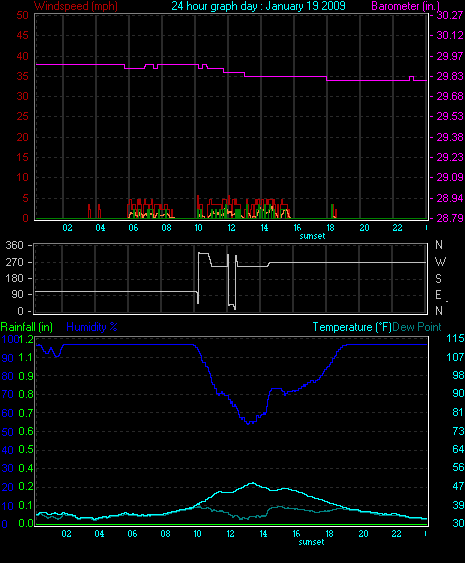The height and width of the screenshot is (563, 465).
Task: Click sunset marker under temperature graph
Action: [x=311, y=542]
